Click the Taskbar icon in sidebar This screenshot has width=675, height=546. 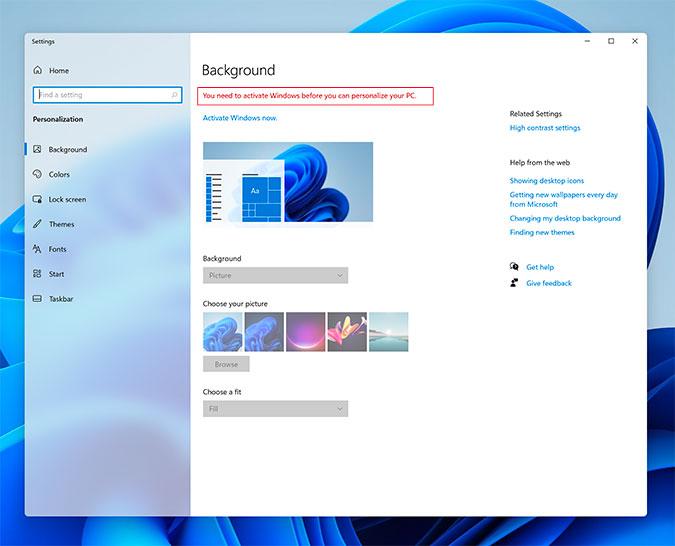38,299
